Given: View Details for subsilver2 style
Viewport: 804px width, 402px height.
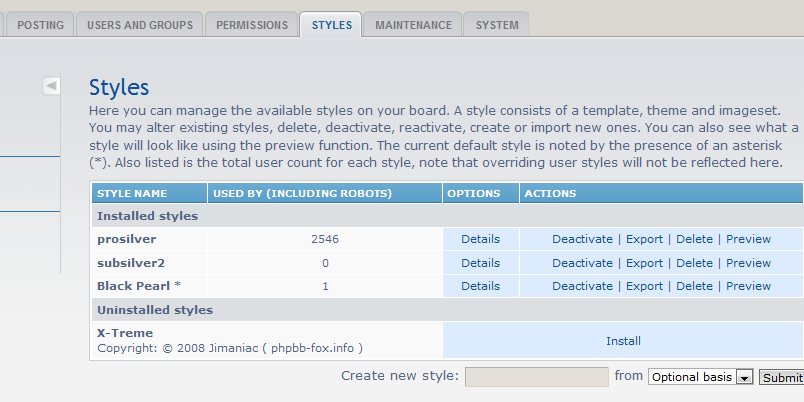Looking at the screenshot, I should coord(480,263).
